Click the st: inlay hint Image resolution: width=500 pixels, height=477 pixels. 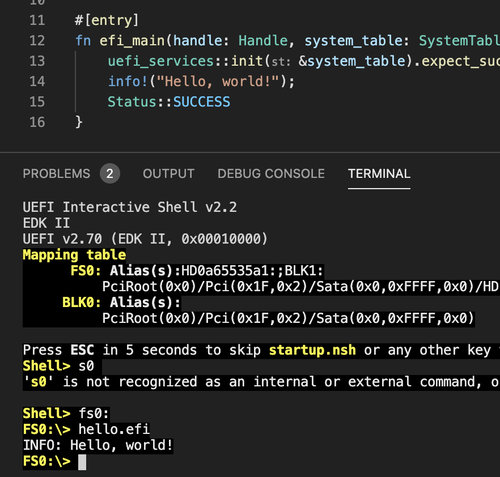(281, 62)
